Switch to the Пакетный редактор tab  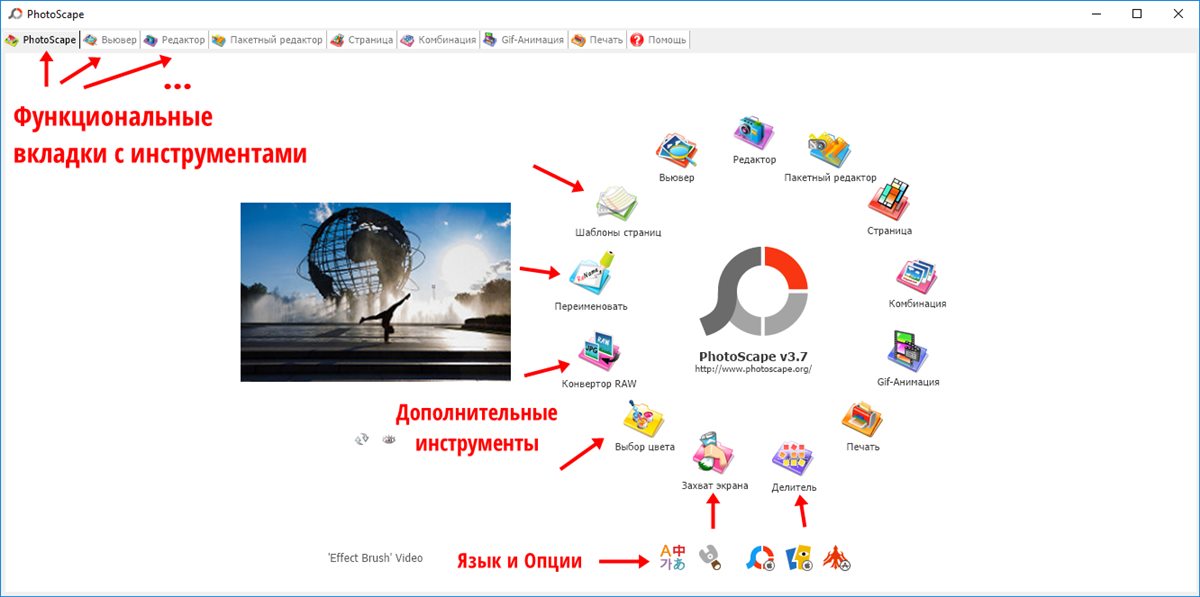[x=267, y=40]
